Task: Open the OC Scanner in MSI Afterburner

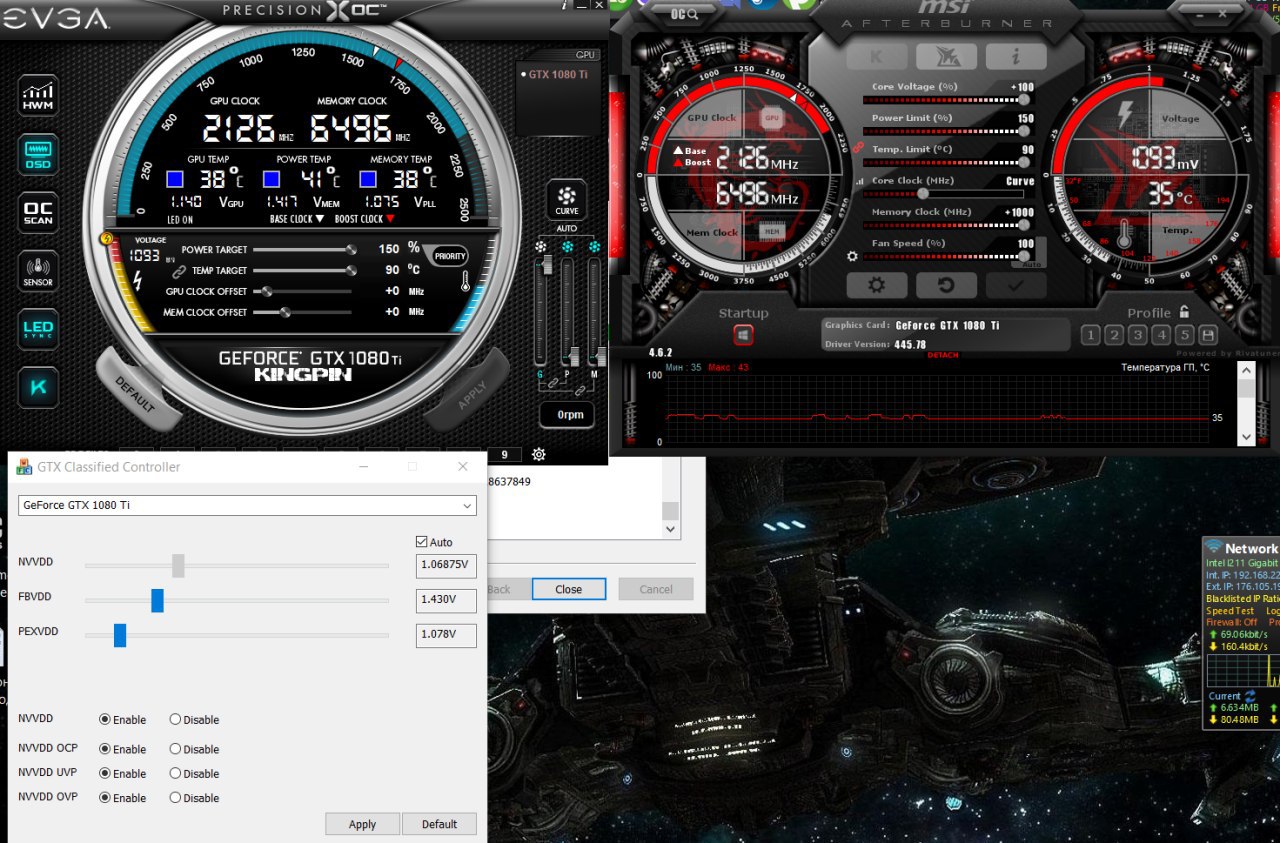Action: coord(685,14)
